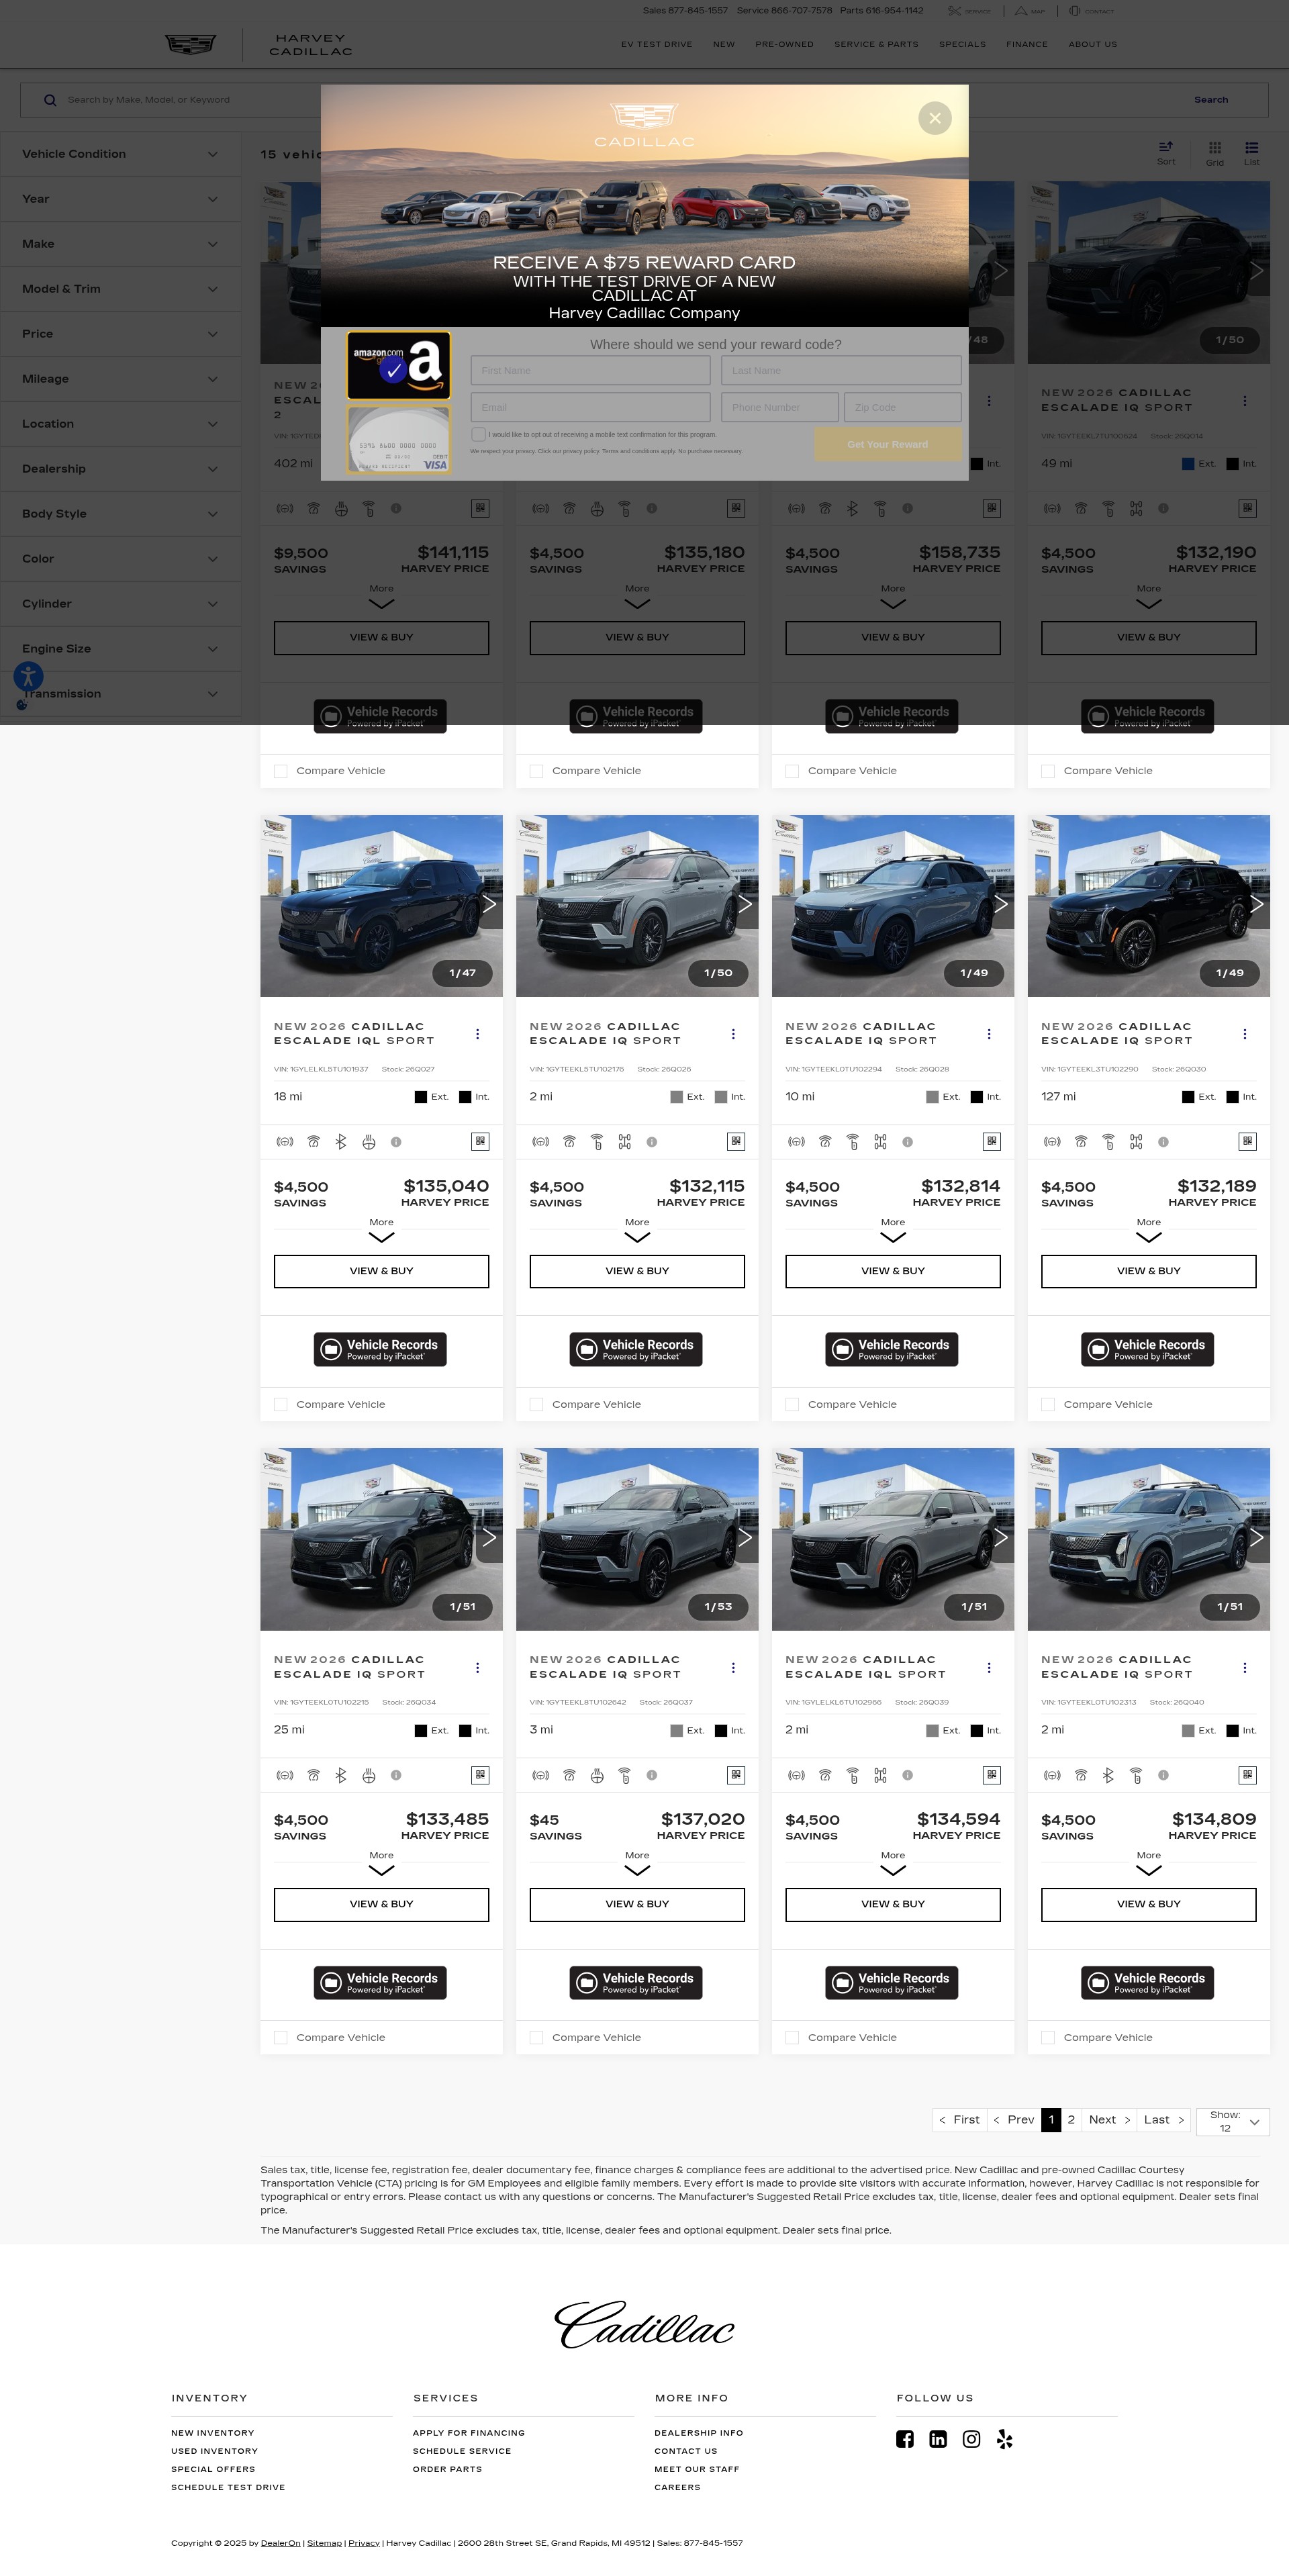Expand Engine Size filter

(120, 649)
